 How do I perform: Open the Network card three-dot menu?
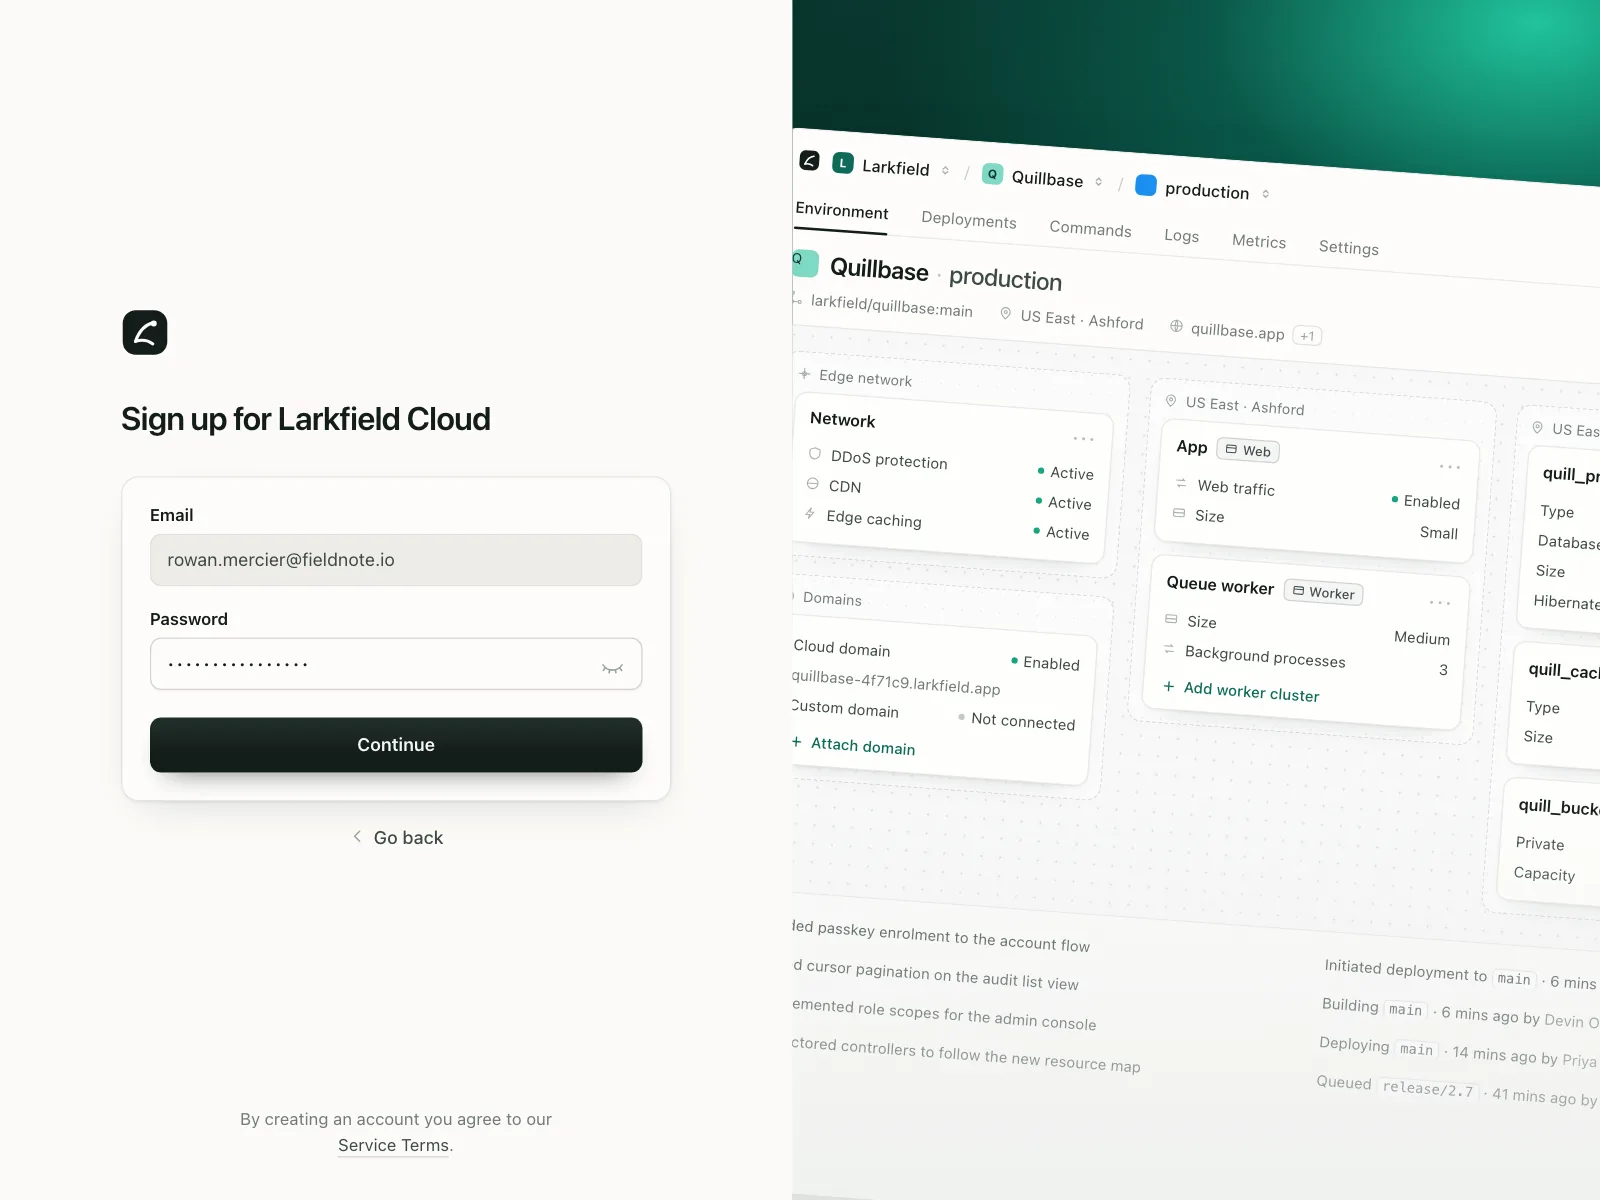point(1084,439)
